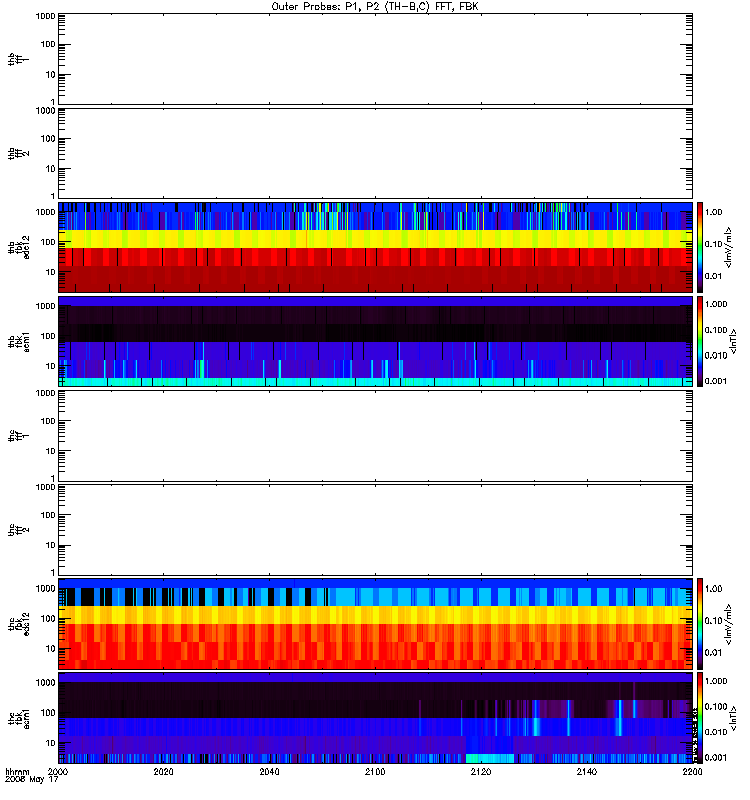This screenshot has width=750, height=800.
Task: Click the '0.001' tick on thc scm1 colorbar
Action: tap(716, 758)
